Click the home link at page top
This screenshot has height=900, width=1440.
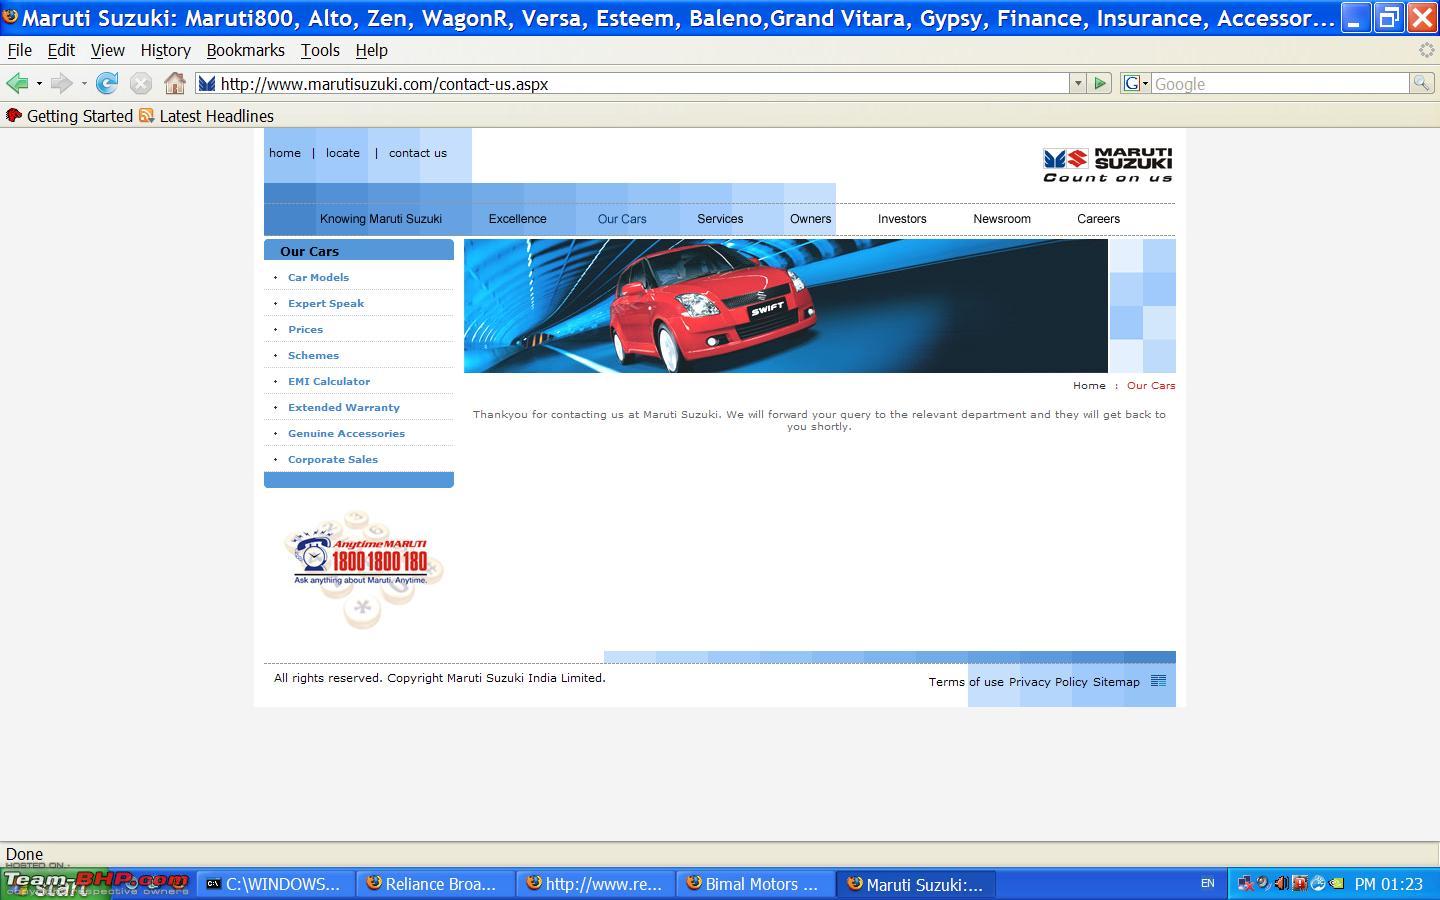pyautogui.click(x=285, y=153)
